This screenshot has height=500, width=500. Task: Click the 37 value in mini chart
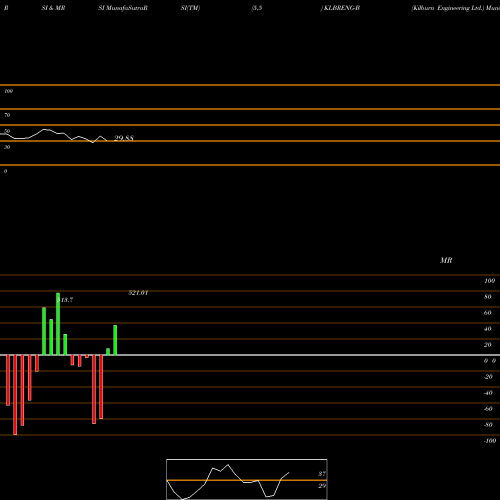point(322,474)
